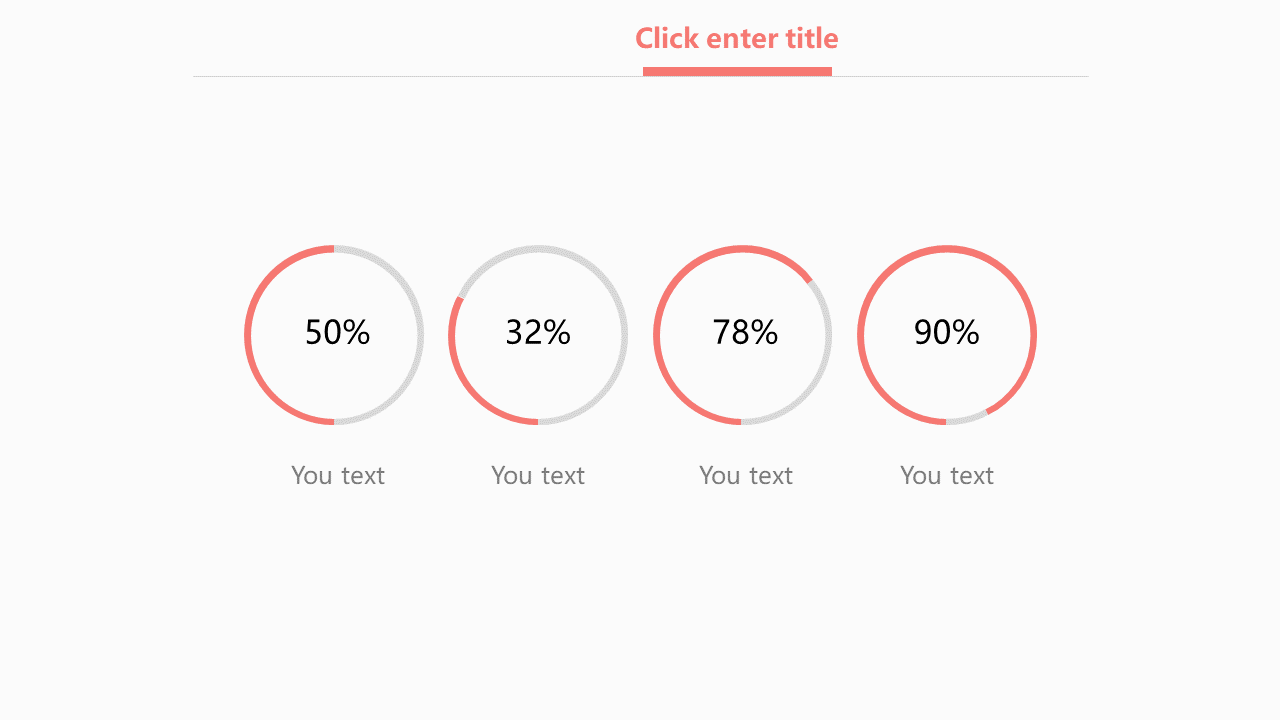Select "You text" caption under 32% ring
Image resolution: width=1280 pixels, height=720 pixels.
[538, 475]
